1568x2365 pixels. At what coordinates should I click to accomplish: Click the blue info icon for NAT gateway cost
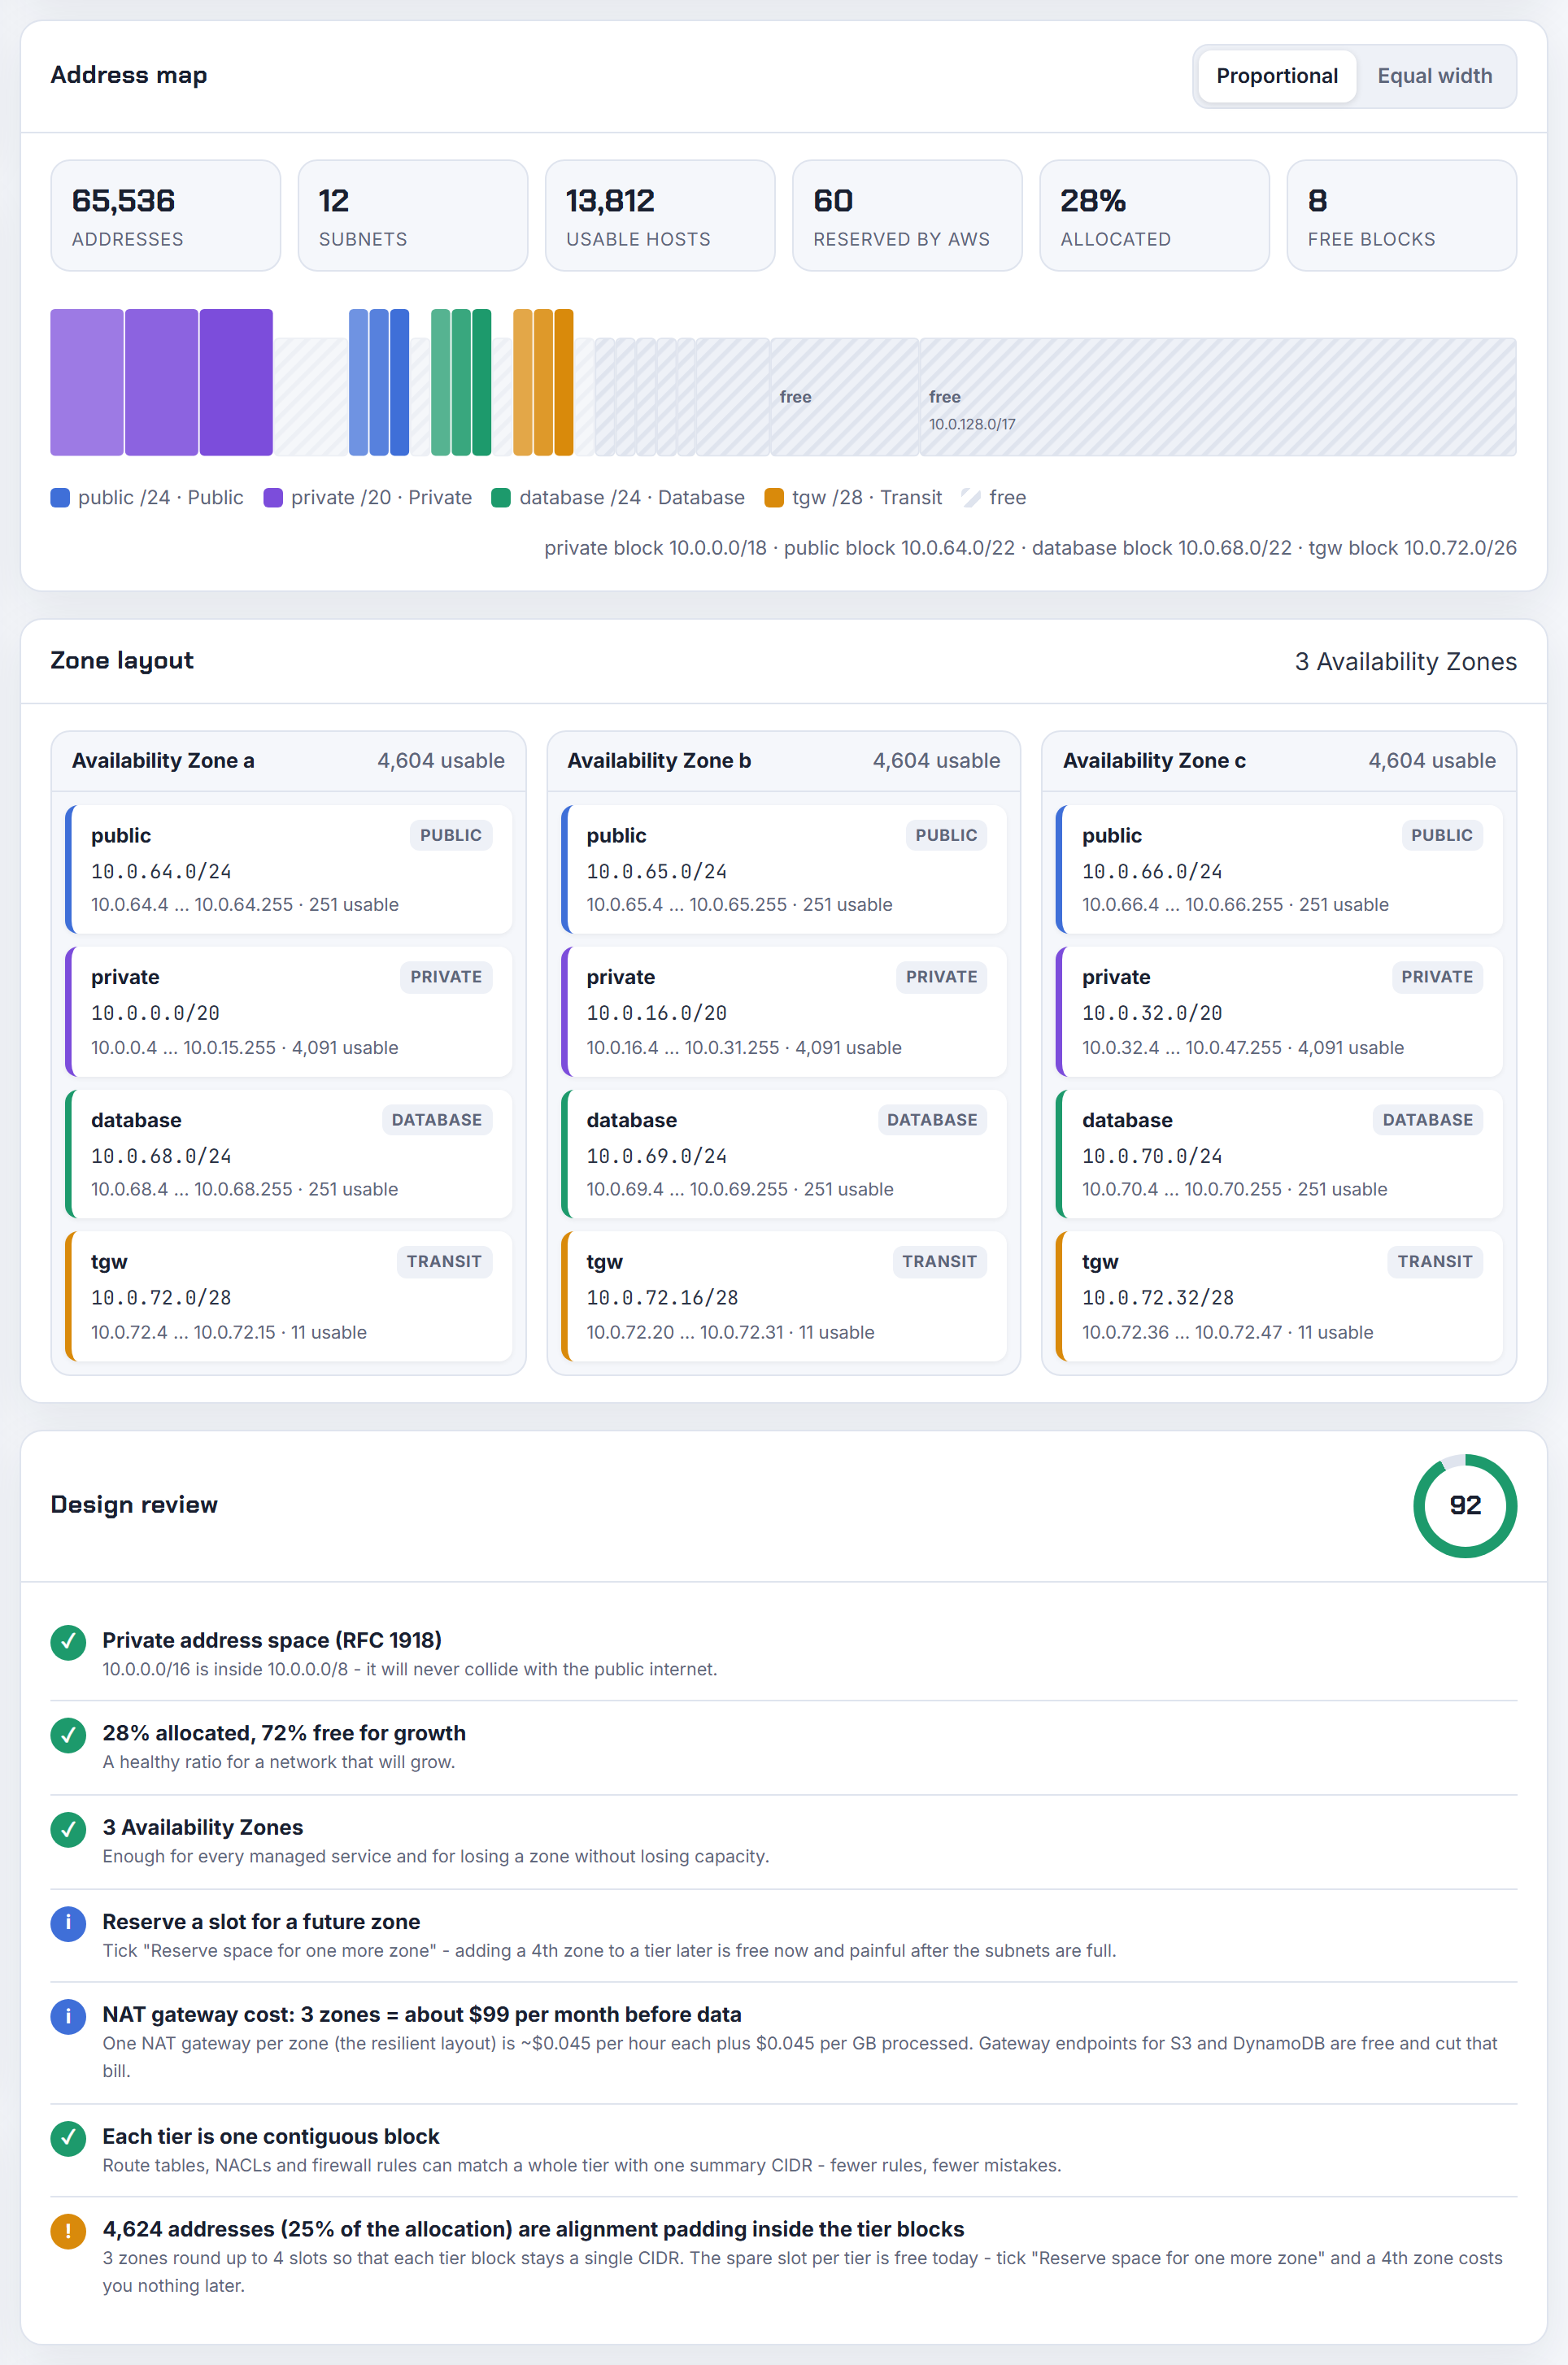[68, 2016]
